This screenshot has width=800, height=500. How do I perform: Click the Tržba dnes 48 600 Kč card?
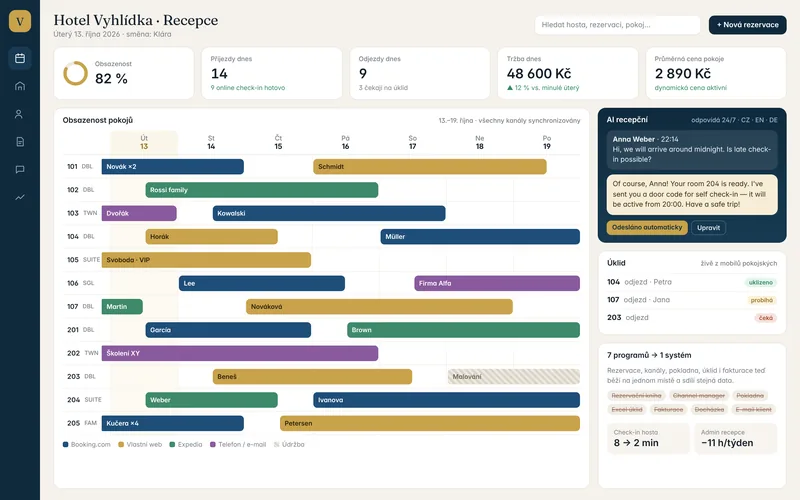pyautogui.click(x=568, y=73)
